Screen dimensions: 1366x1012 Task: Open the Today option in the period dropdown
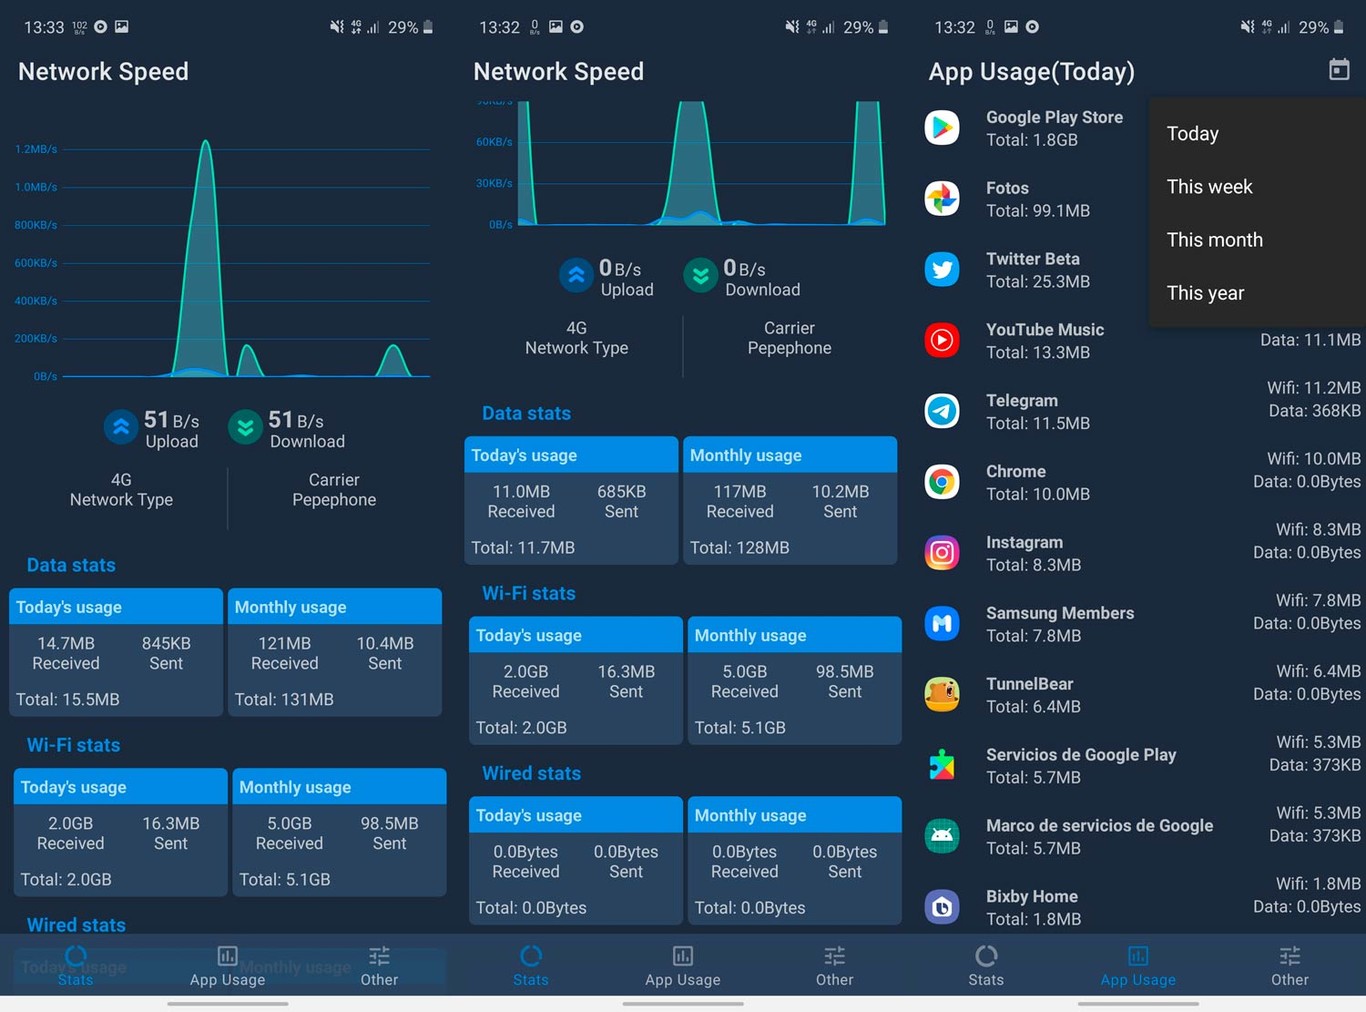[1192, 133]
